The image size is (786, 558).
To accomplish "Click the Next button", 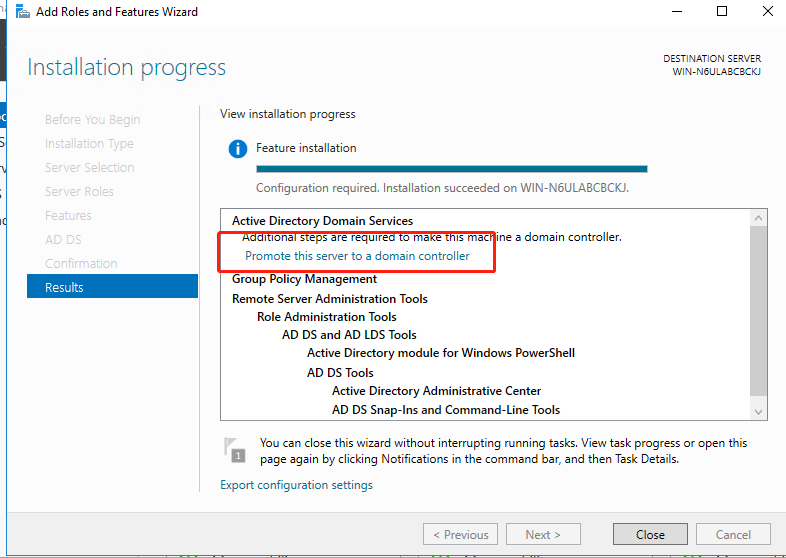I will pos(543,534).
